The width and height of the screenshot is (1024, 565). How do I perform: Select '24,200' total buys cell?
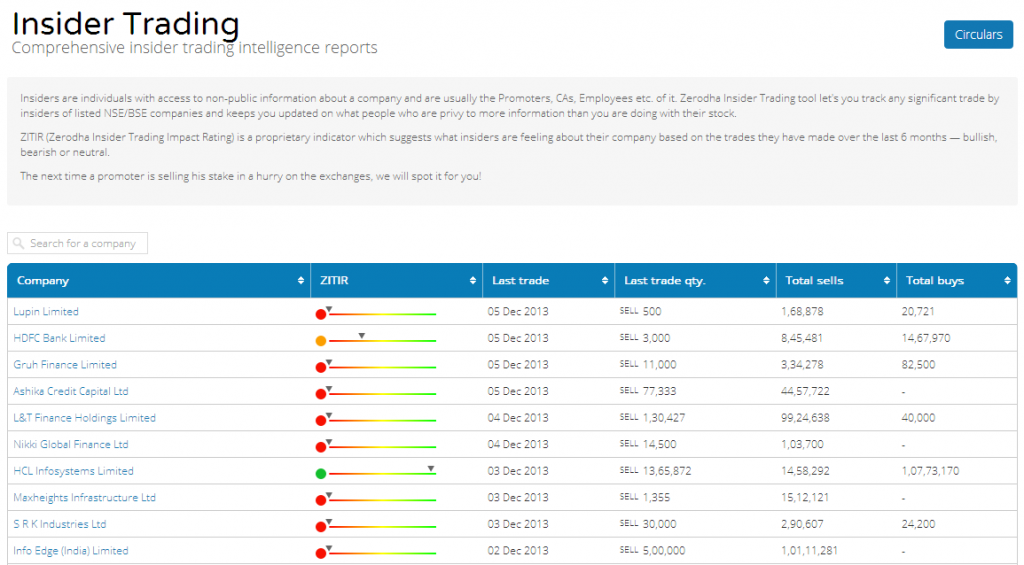(918, 525)
